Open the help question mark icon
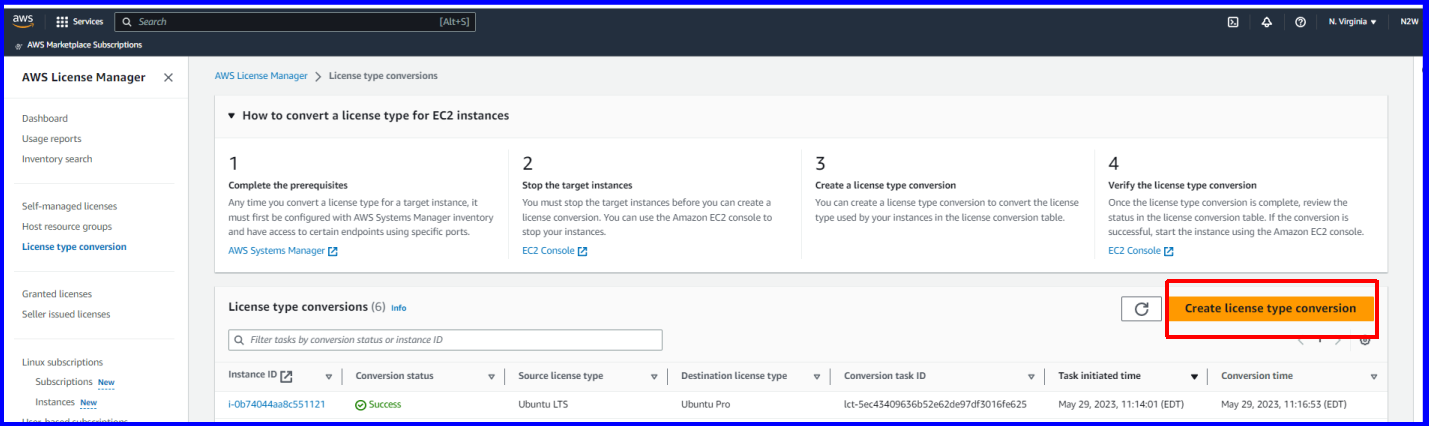1429x426 pixels. pyautogui.click(x=1300, y=22)
